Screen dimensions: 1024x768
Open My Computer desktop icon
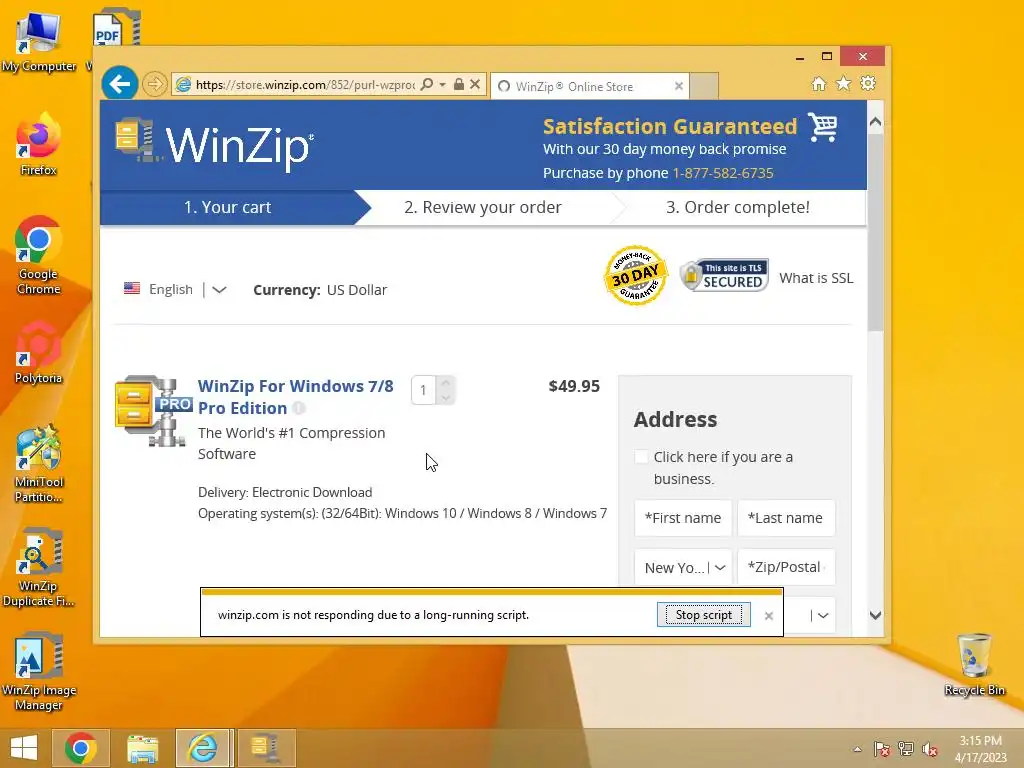coord(39,42)
